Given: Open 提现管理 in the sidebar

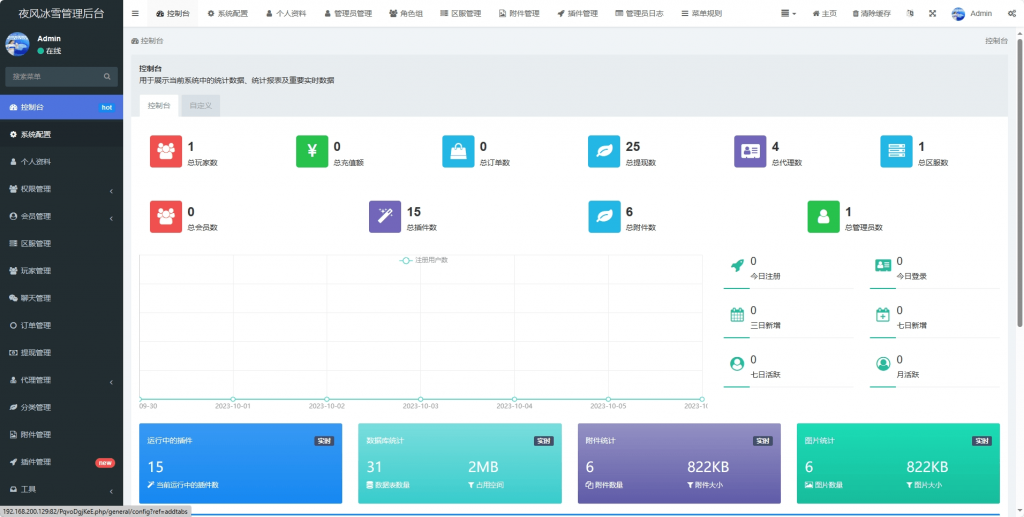Looking at the screenshot, I should [61, 352].
